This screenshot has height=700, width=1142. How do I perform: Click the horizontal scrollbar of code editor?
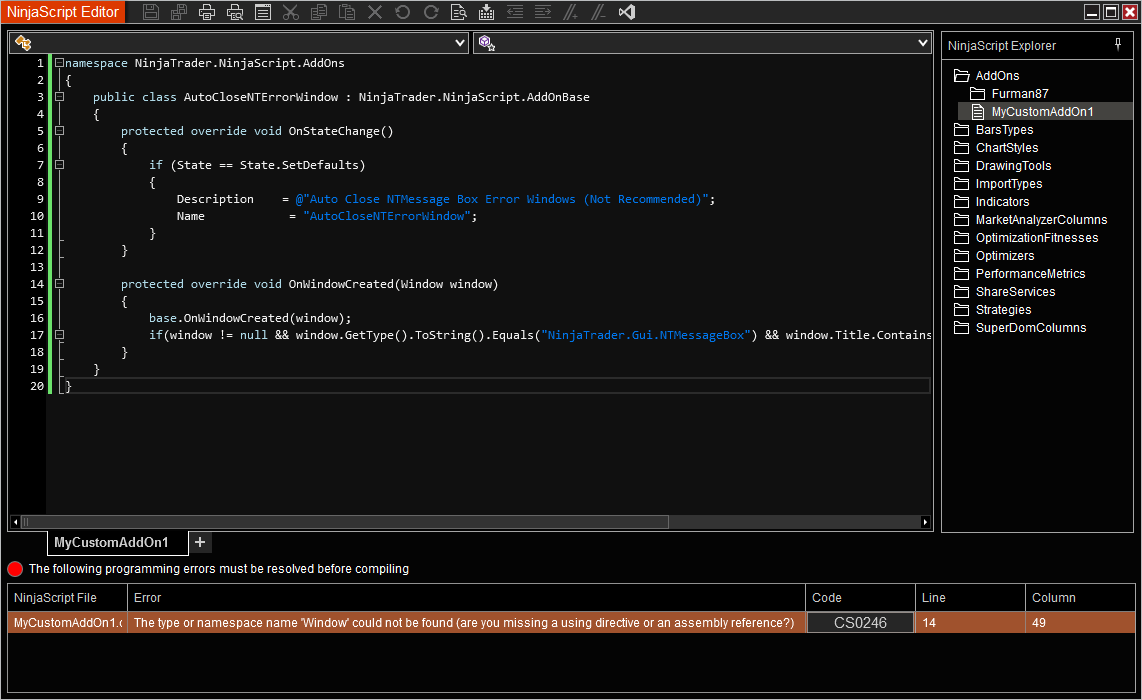tap(345, 522)
